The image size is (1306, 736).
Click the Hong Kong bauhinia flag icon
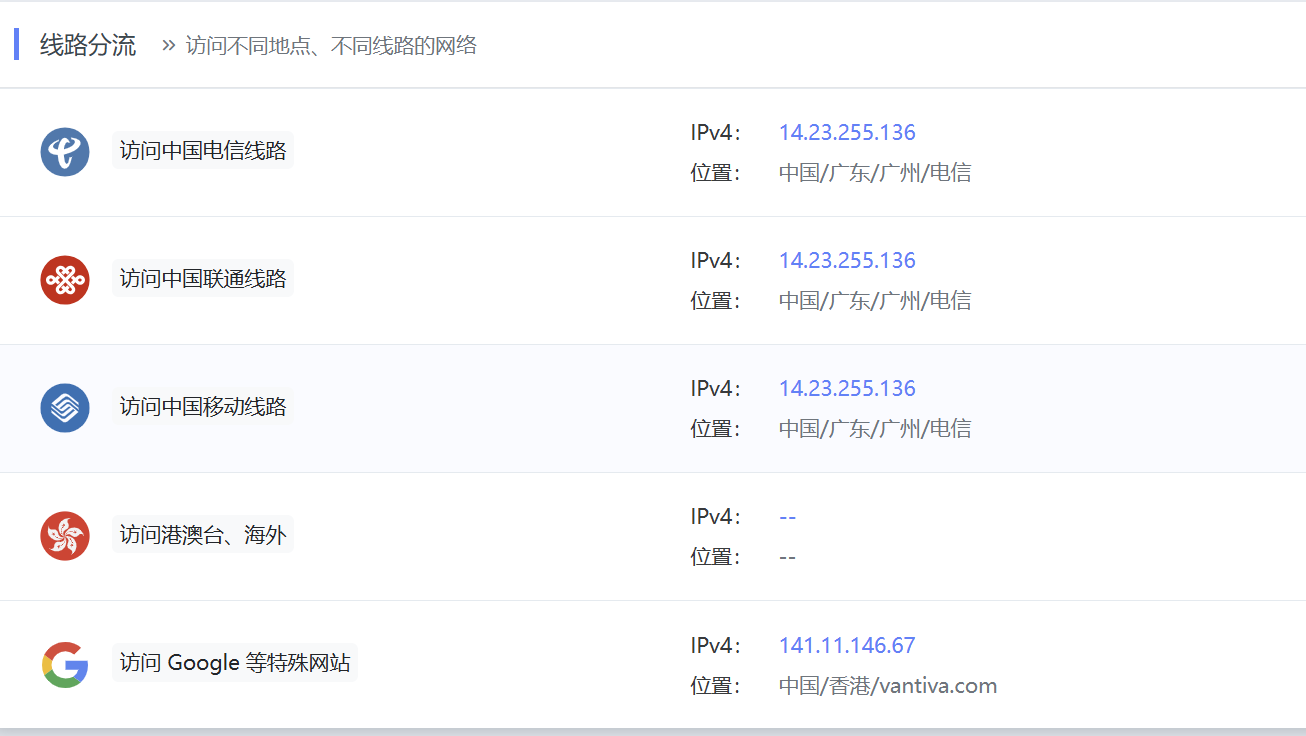(x=65, y=536)
